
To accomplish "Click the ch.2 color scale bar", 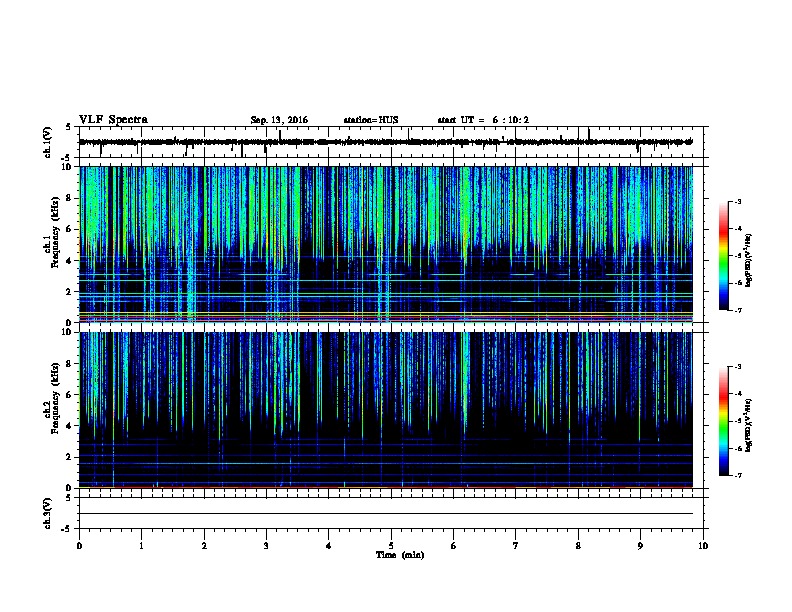I will click(x=724, y=421).
